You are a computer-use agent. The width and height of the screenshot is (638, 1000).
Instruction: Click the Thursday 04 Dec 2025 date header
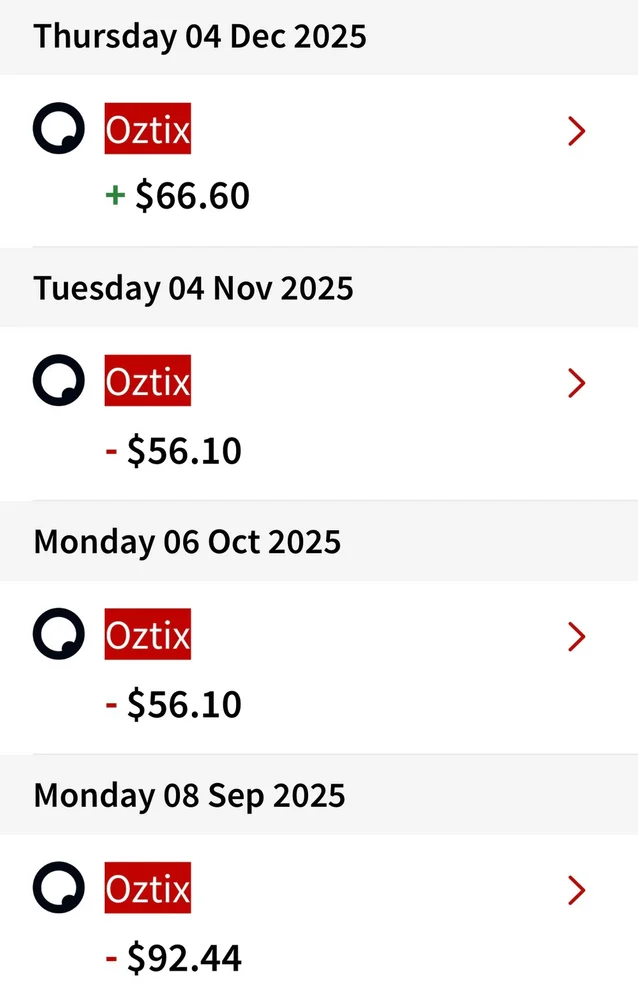[200, 37]
